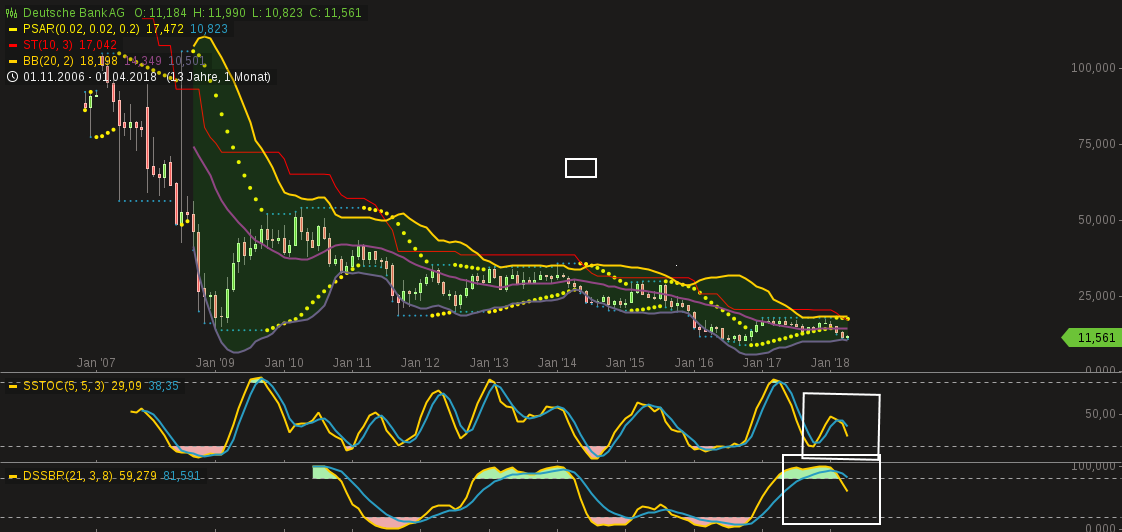Click the 75,000 price axis label

[x=1096, y=143]
